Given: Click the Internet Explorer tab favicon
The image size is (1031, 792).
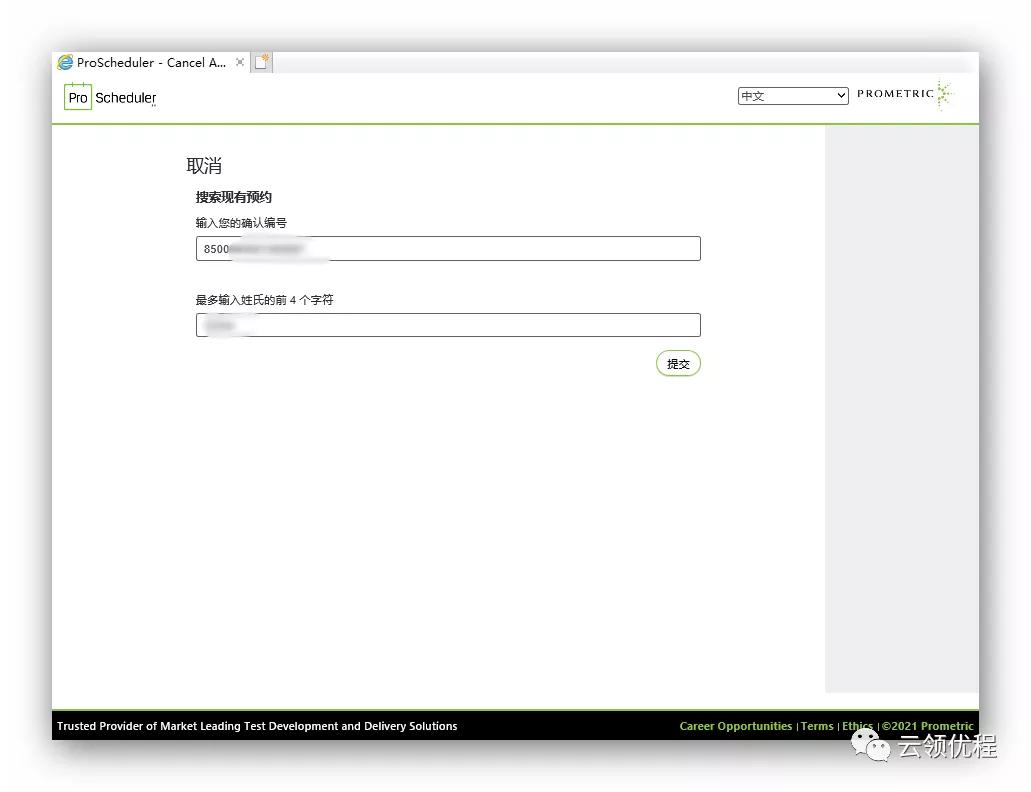Looking at the screenshot, I should 65,62.
